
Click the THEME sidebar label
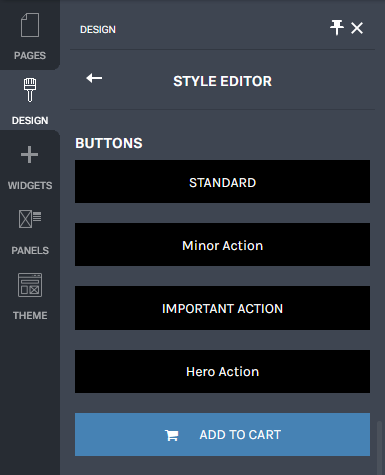coord(30,315)
